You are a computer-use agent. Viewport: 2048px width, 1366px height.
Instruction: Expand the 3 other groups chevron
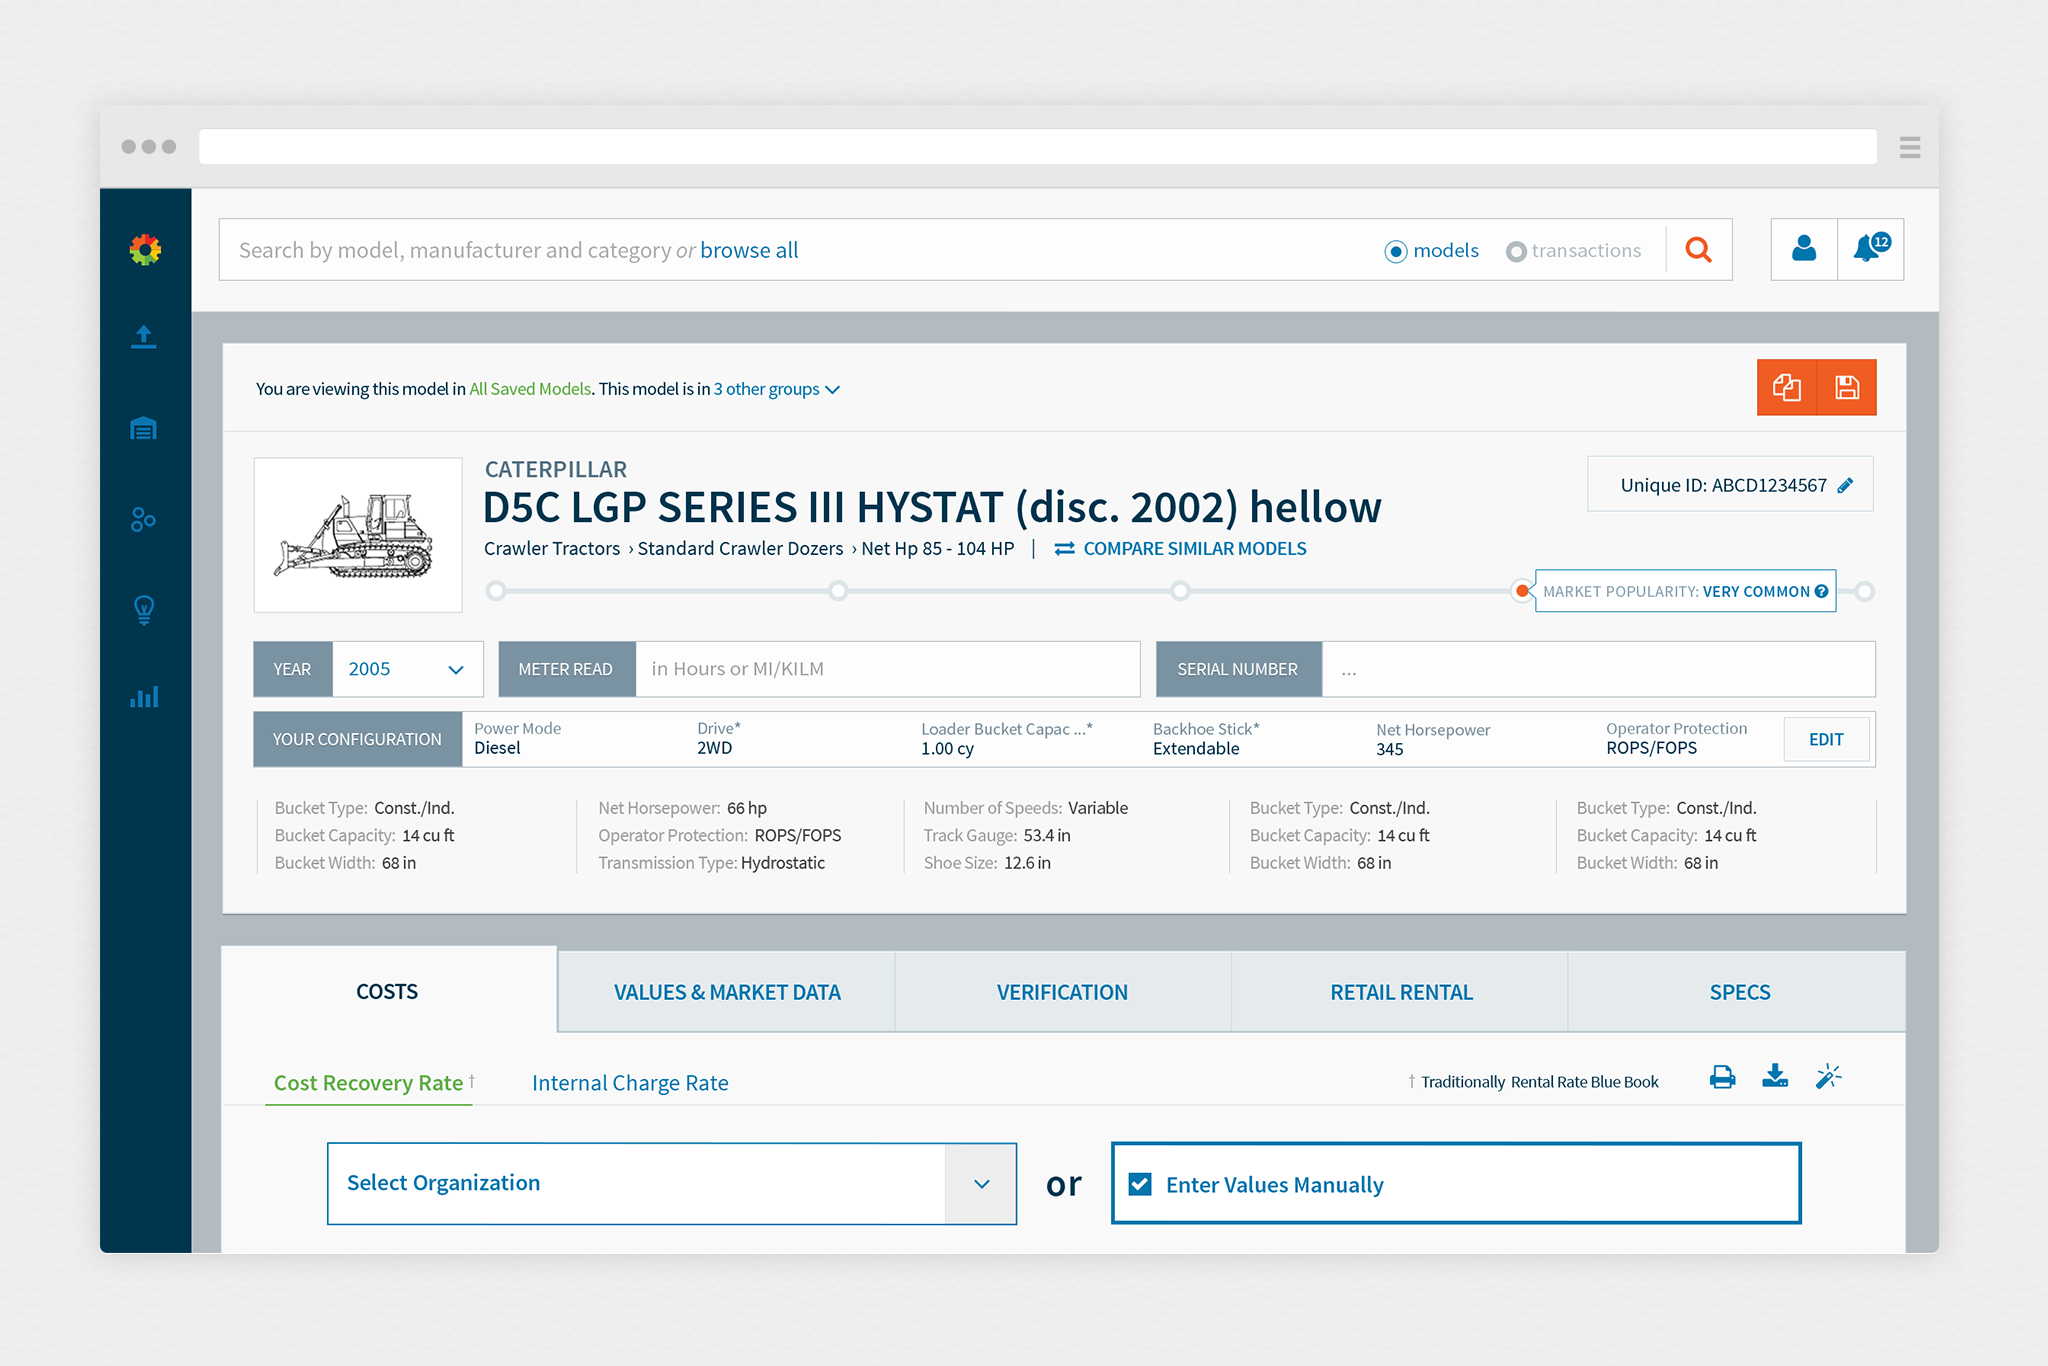pos(832,390)
